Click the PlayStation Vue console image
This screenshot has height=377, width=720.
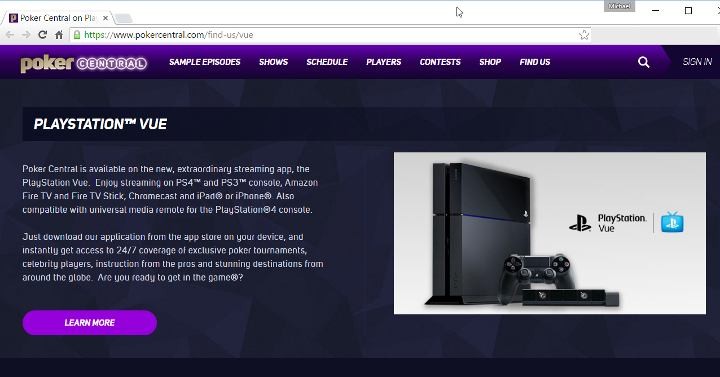(550, 233)
